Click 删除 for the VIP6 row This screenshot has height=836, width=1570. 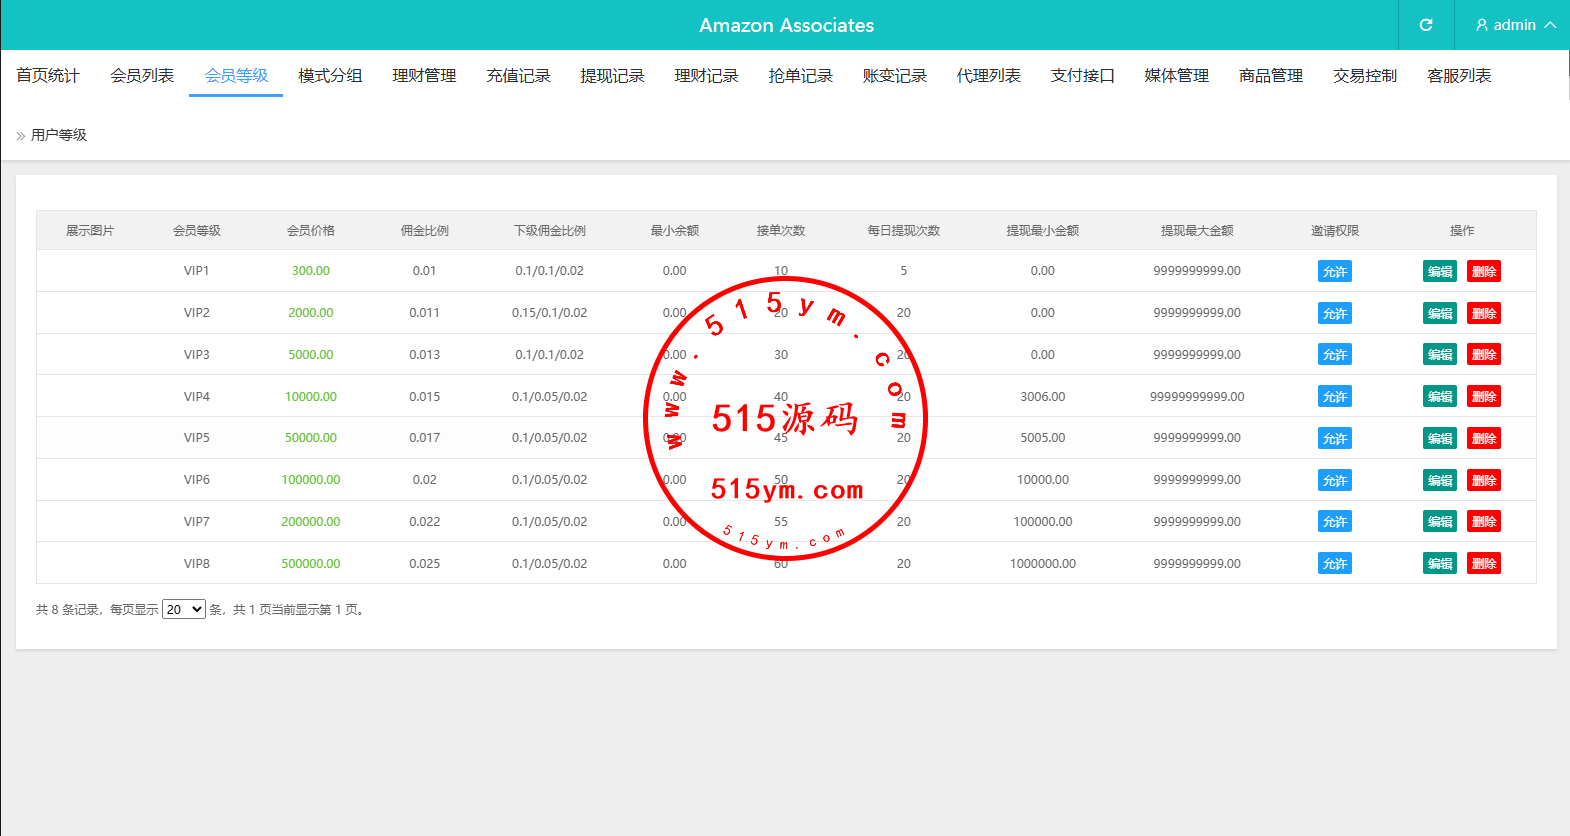point(1483,480)
